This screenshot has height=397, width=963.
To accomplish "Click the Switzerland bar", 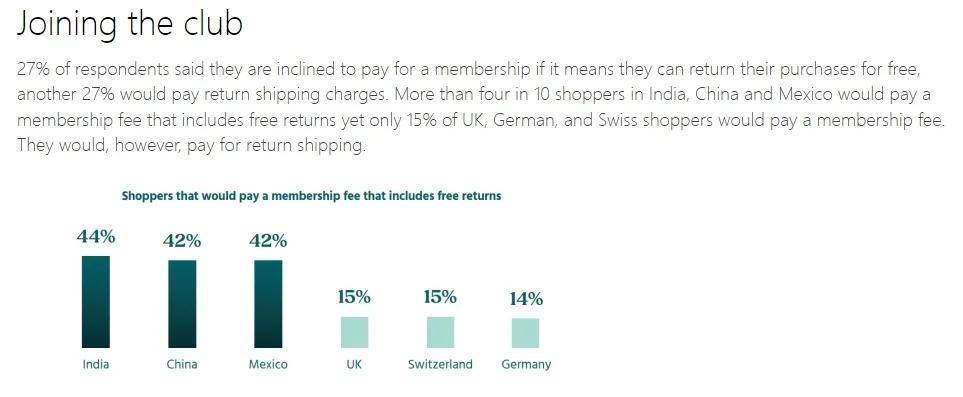I will pos(440,332).
